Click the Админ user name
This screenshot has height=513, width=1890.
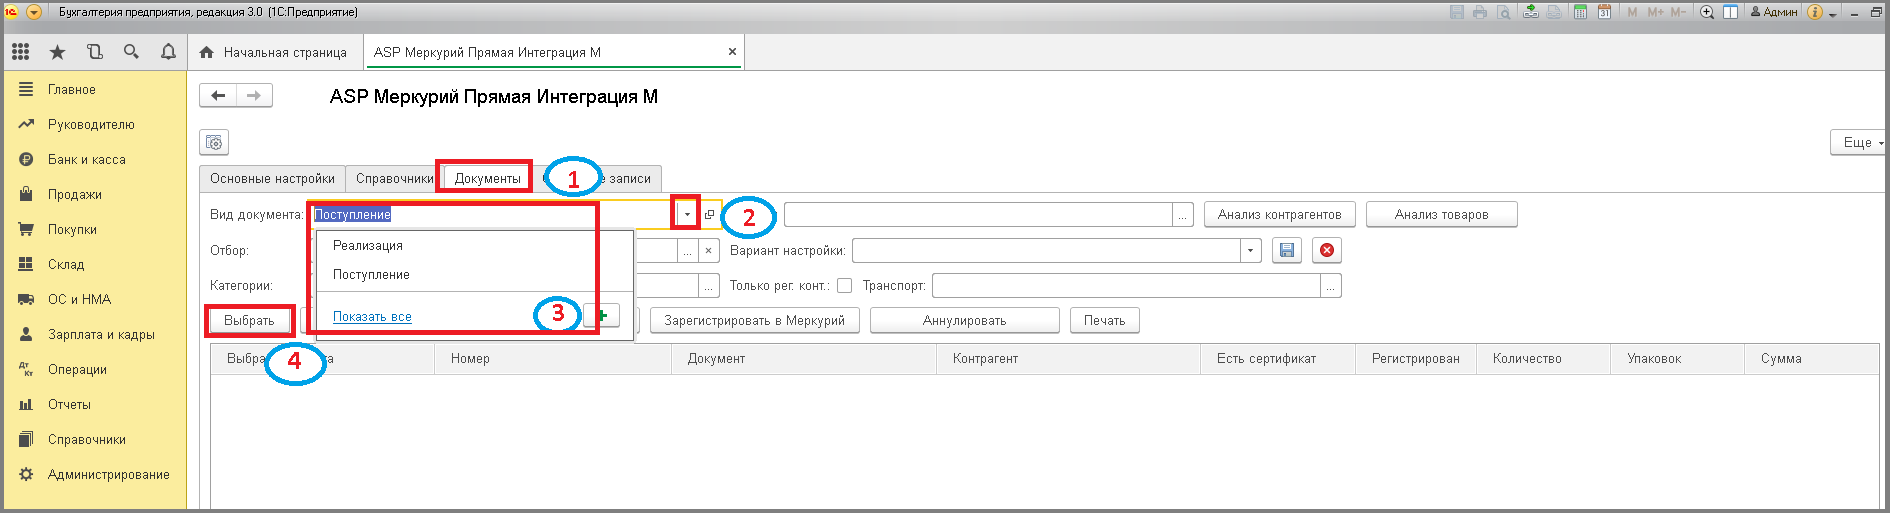(x=1773, y=12)
